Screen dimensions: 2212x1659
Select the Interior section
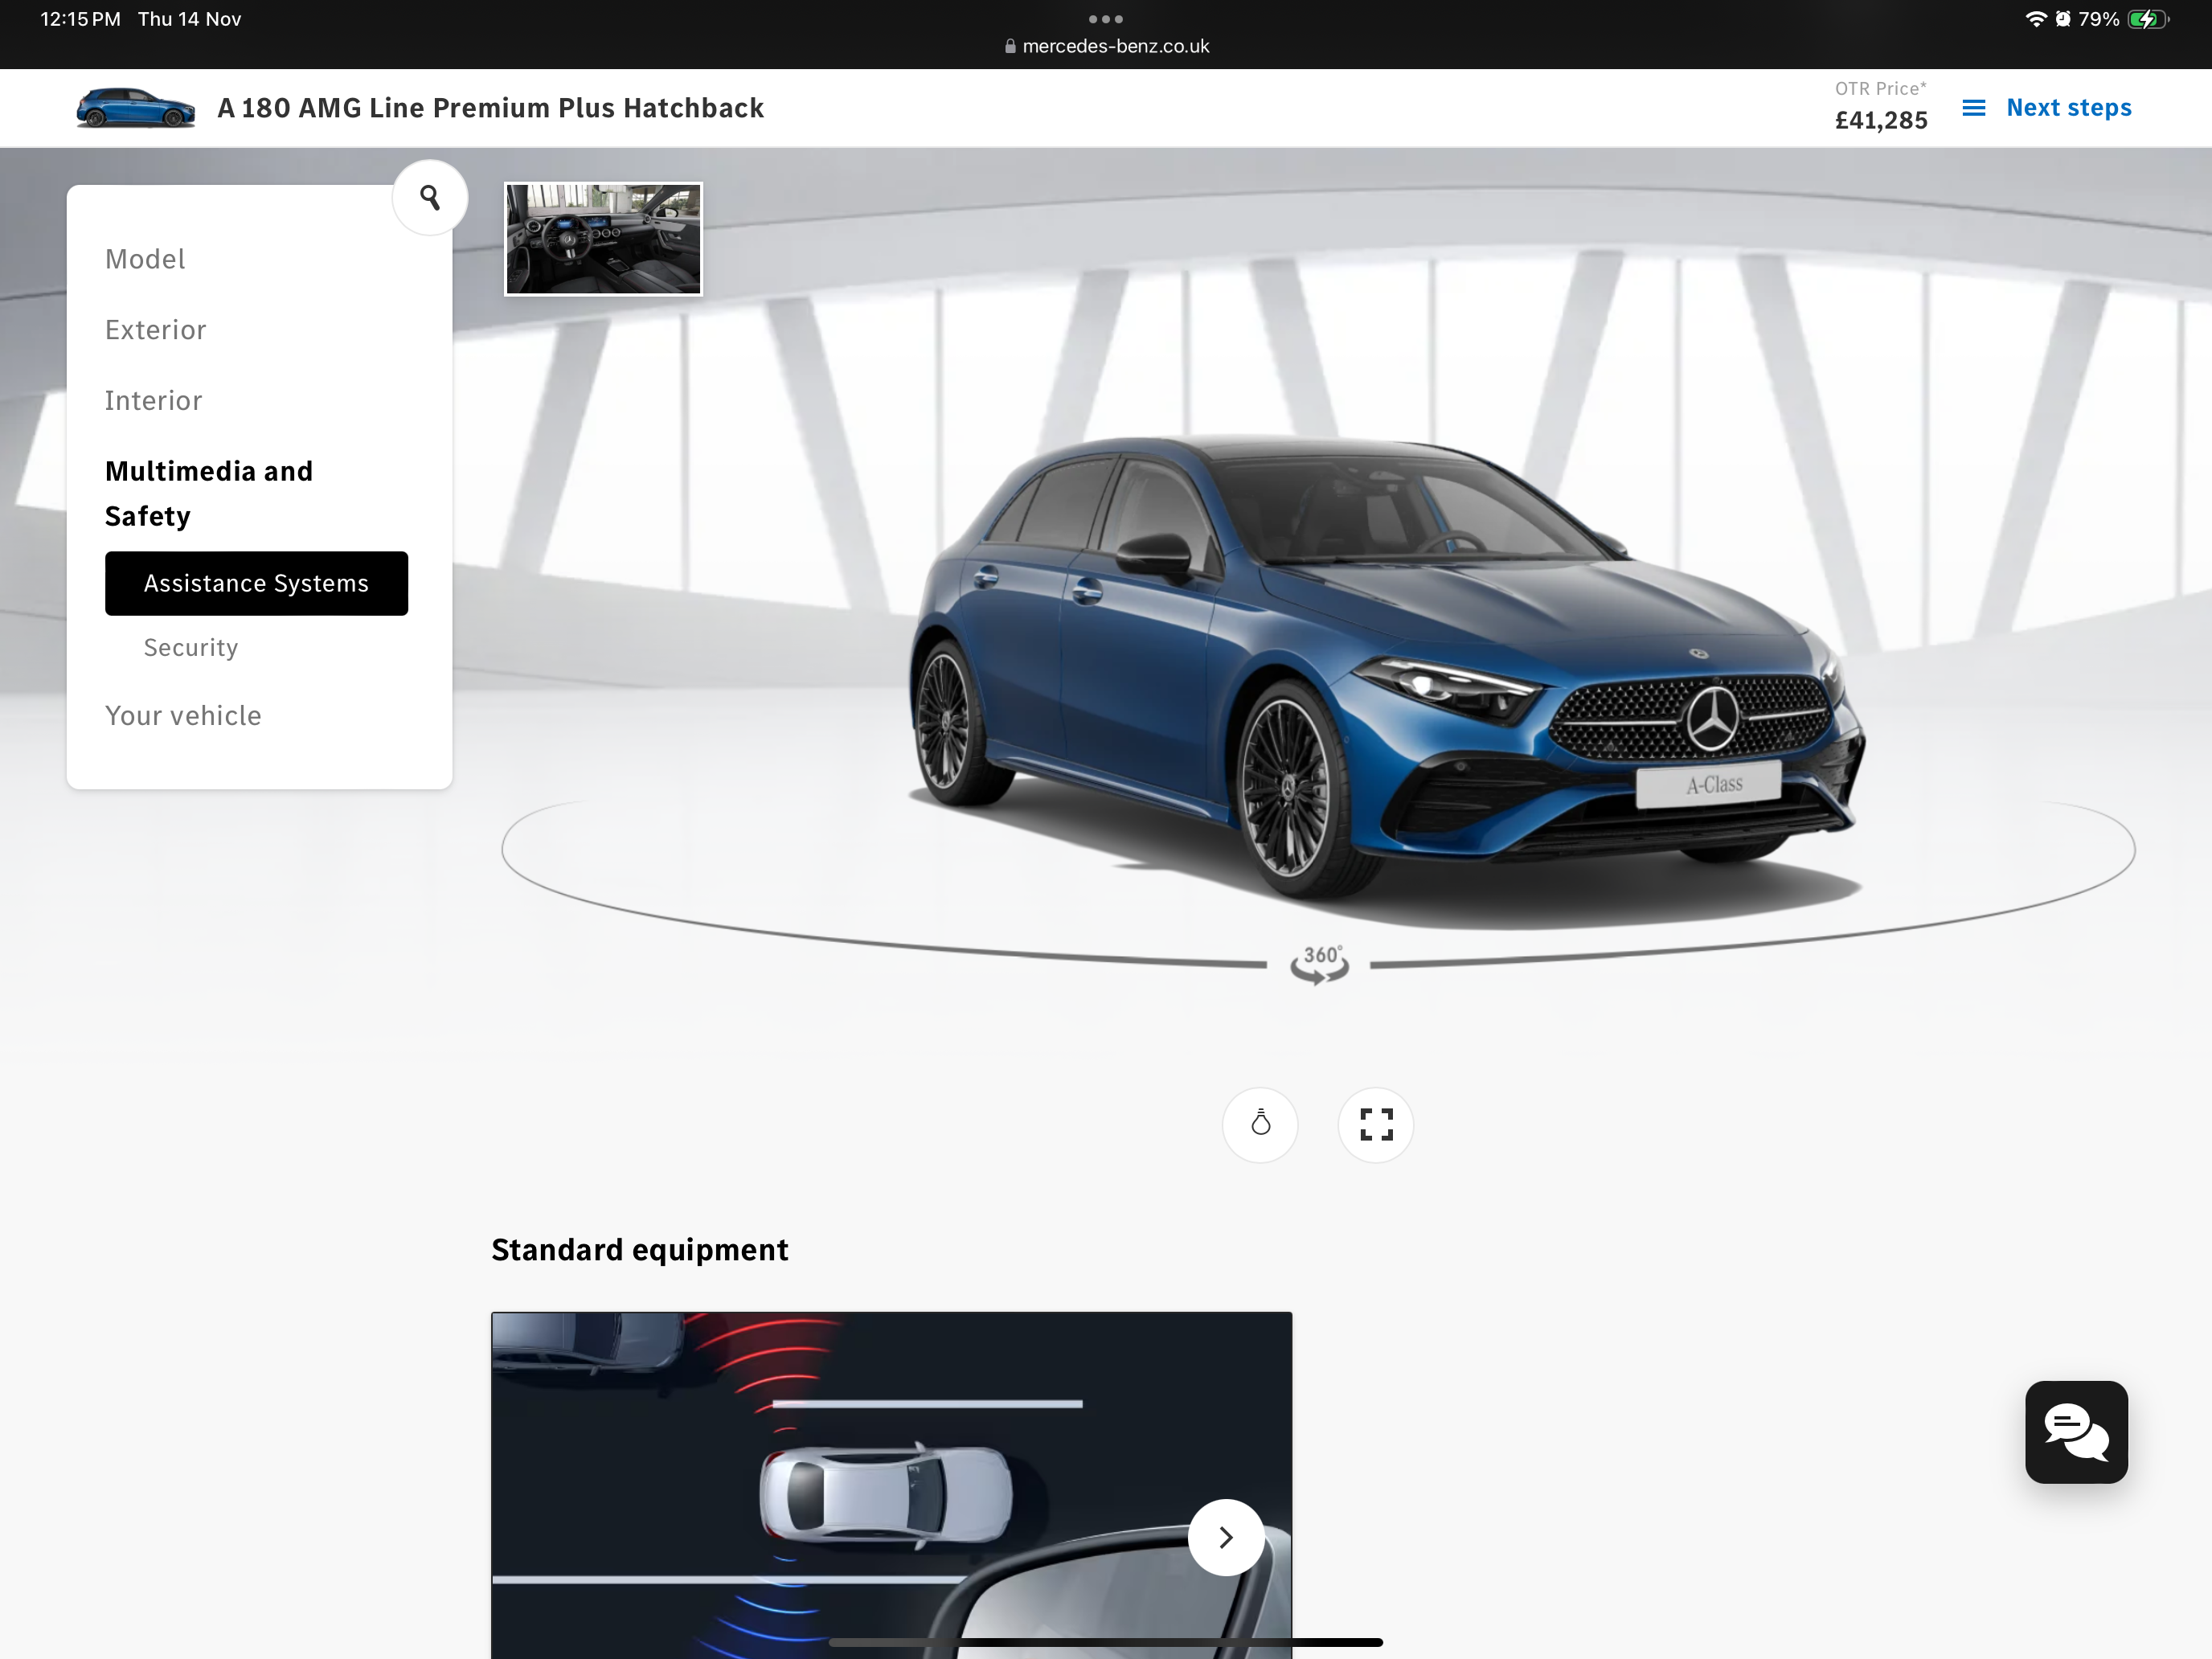pyautogui.click(x=153, y=400)
